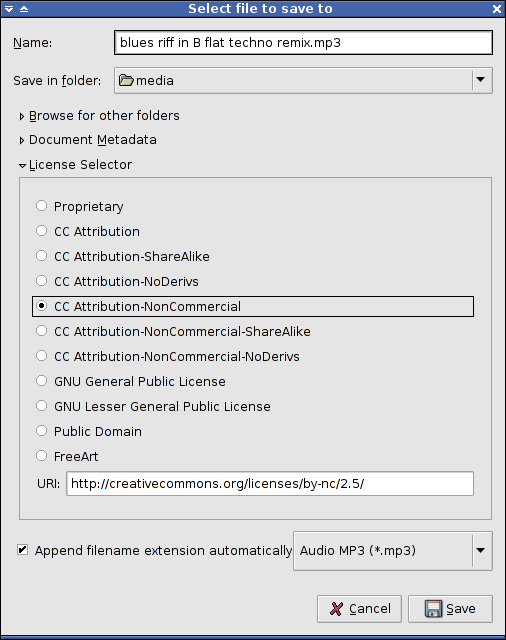Open the Audio MP3 file type dropdown

click(393, 551)
